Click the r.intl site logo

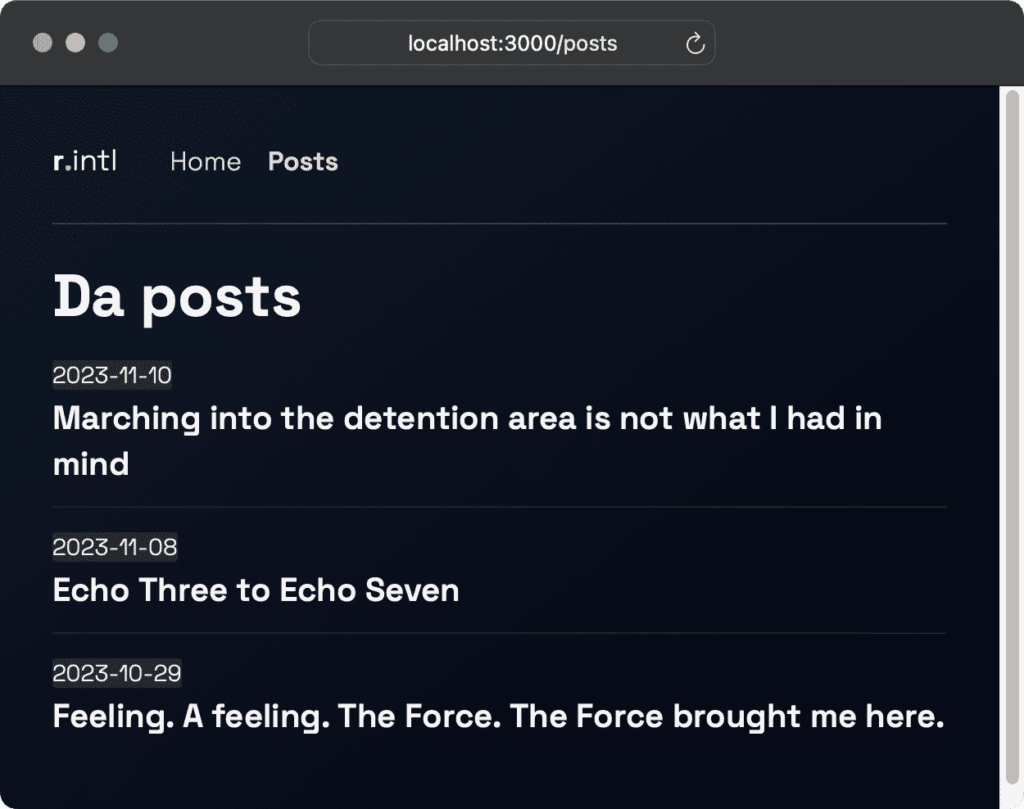85,161
